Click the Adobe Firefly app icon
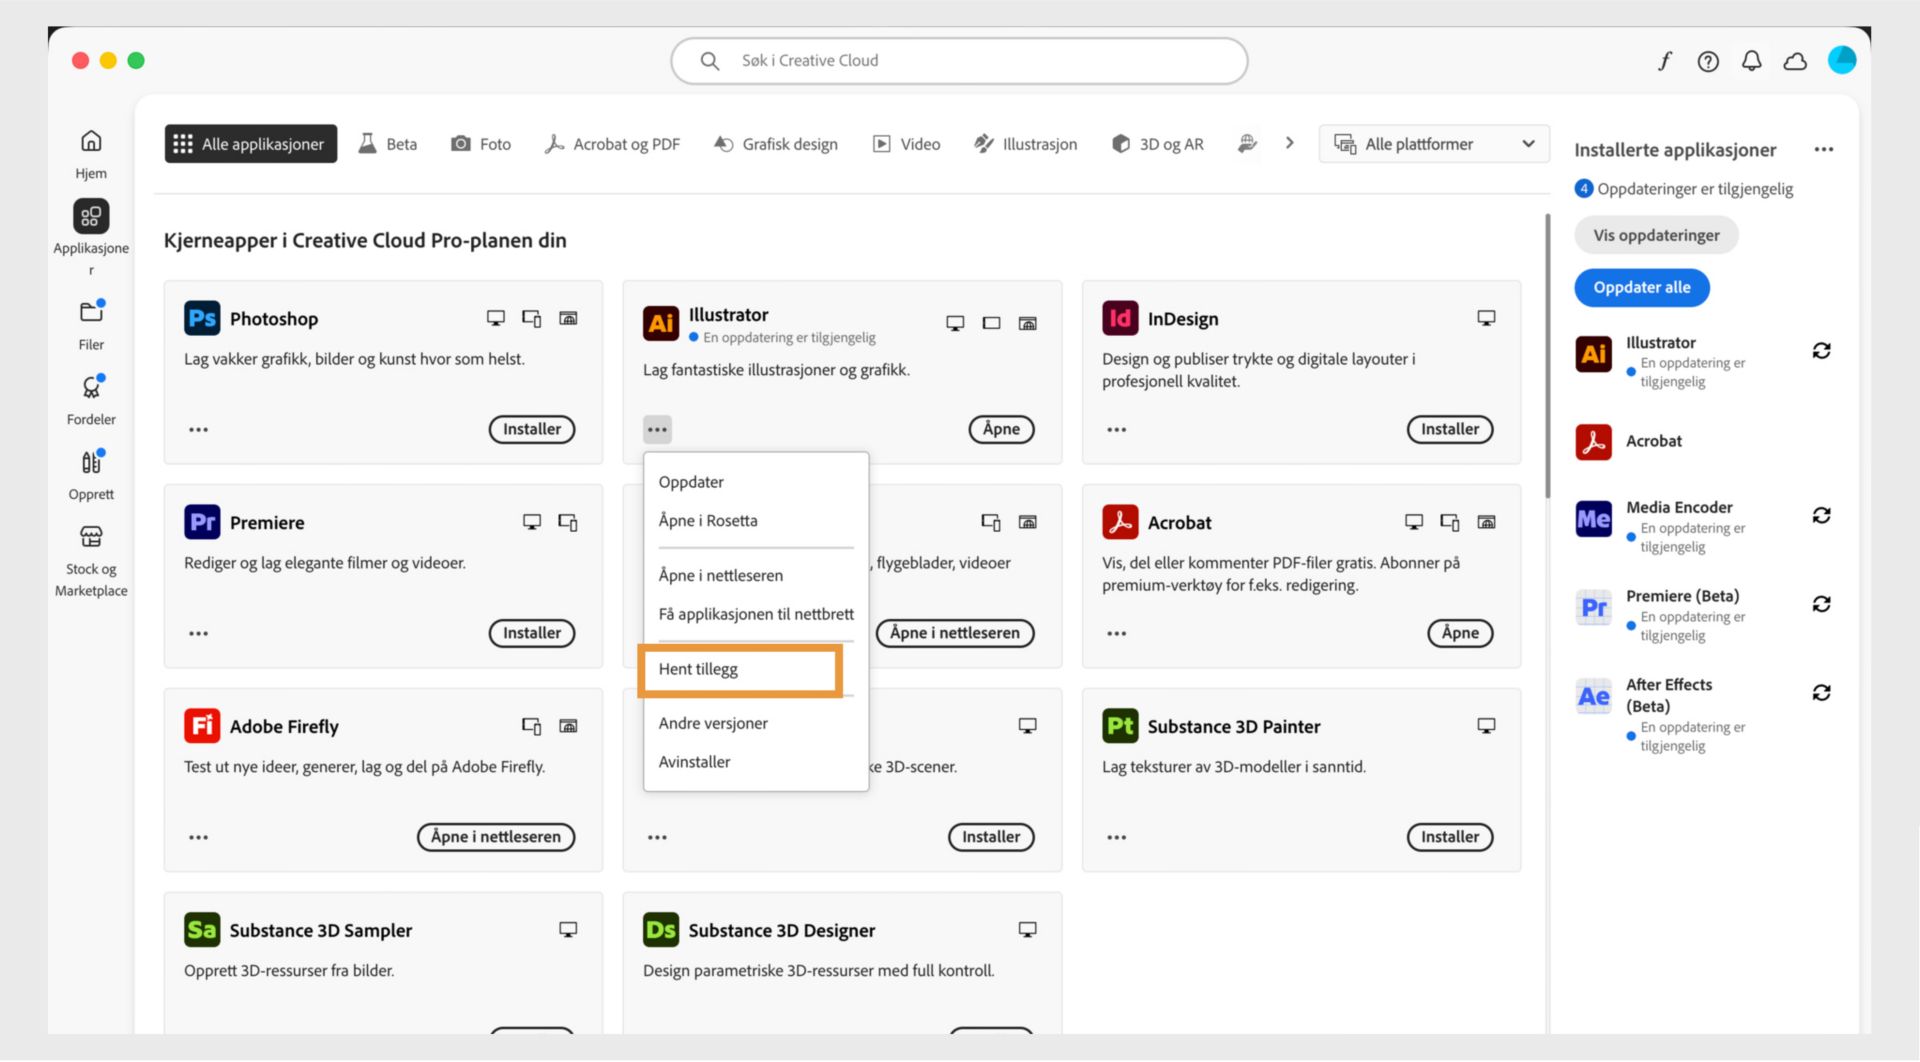This screenshot has width=1920, height=1062. 202,726
